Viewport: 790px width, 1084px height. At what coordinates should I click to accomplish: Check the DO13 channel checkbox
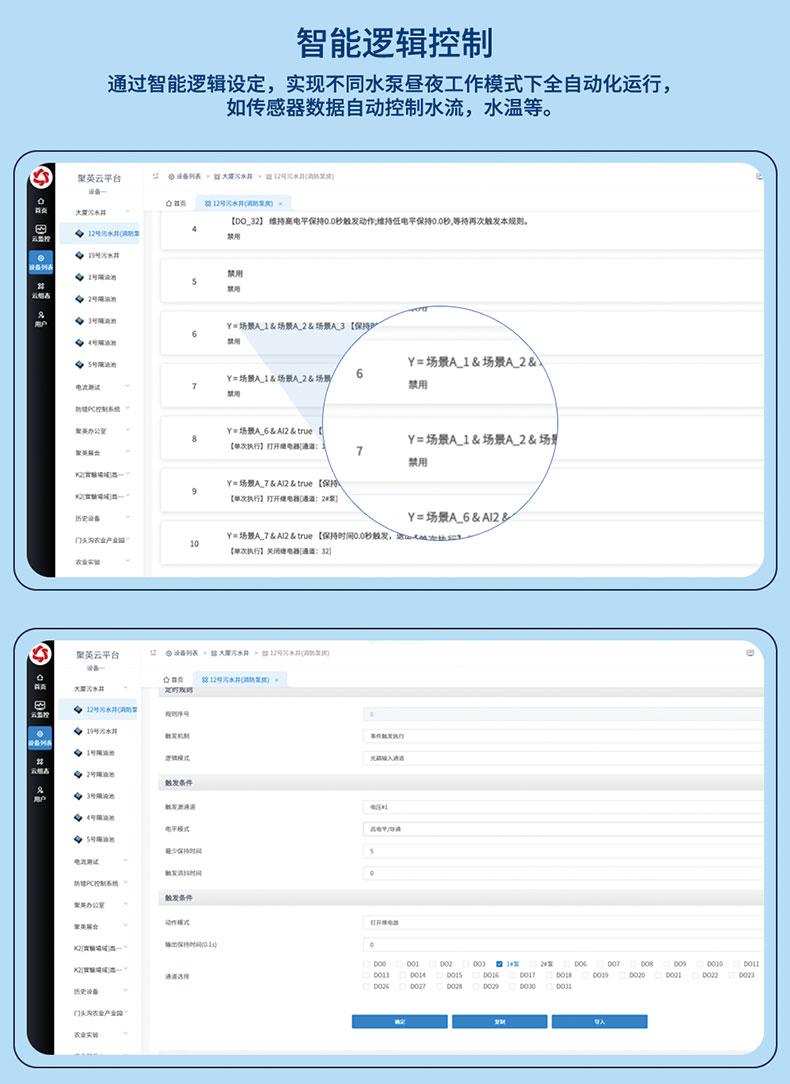[366, 975]
